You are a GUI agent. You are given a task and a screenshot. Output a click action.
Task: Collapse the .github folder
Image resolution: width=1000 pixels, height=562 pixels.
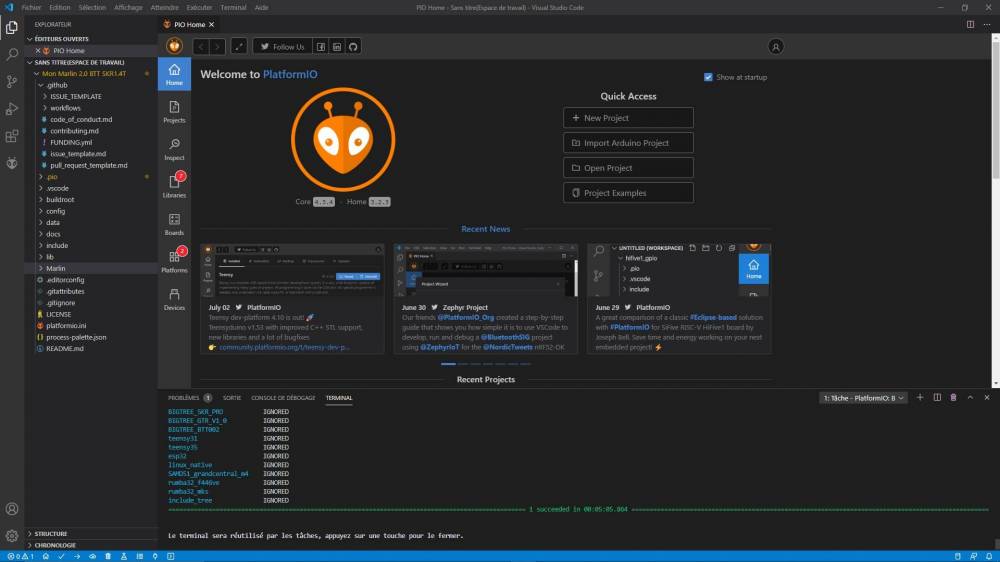pos(55,85)
